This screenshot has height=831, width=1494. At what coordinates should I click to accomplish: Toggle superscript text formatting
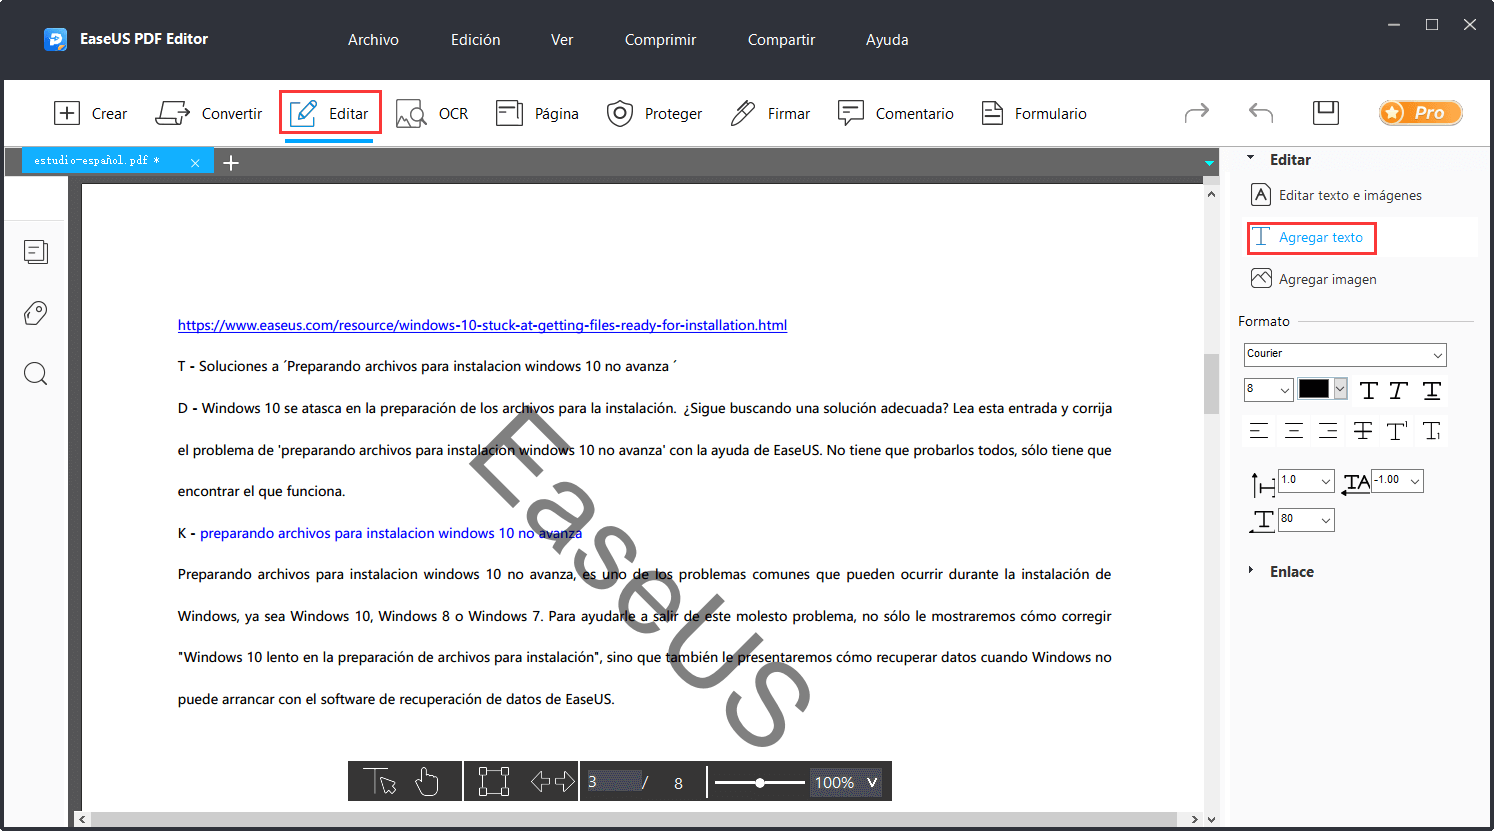tap(1397, 431)
